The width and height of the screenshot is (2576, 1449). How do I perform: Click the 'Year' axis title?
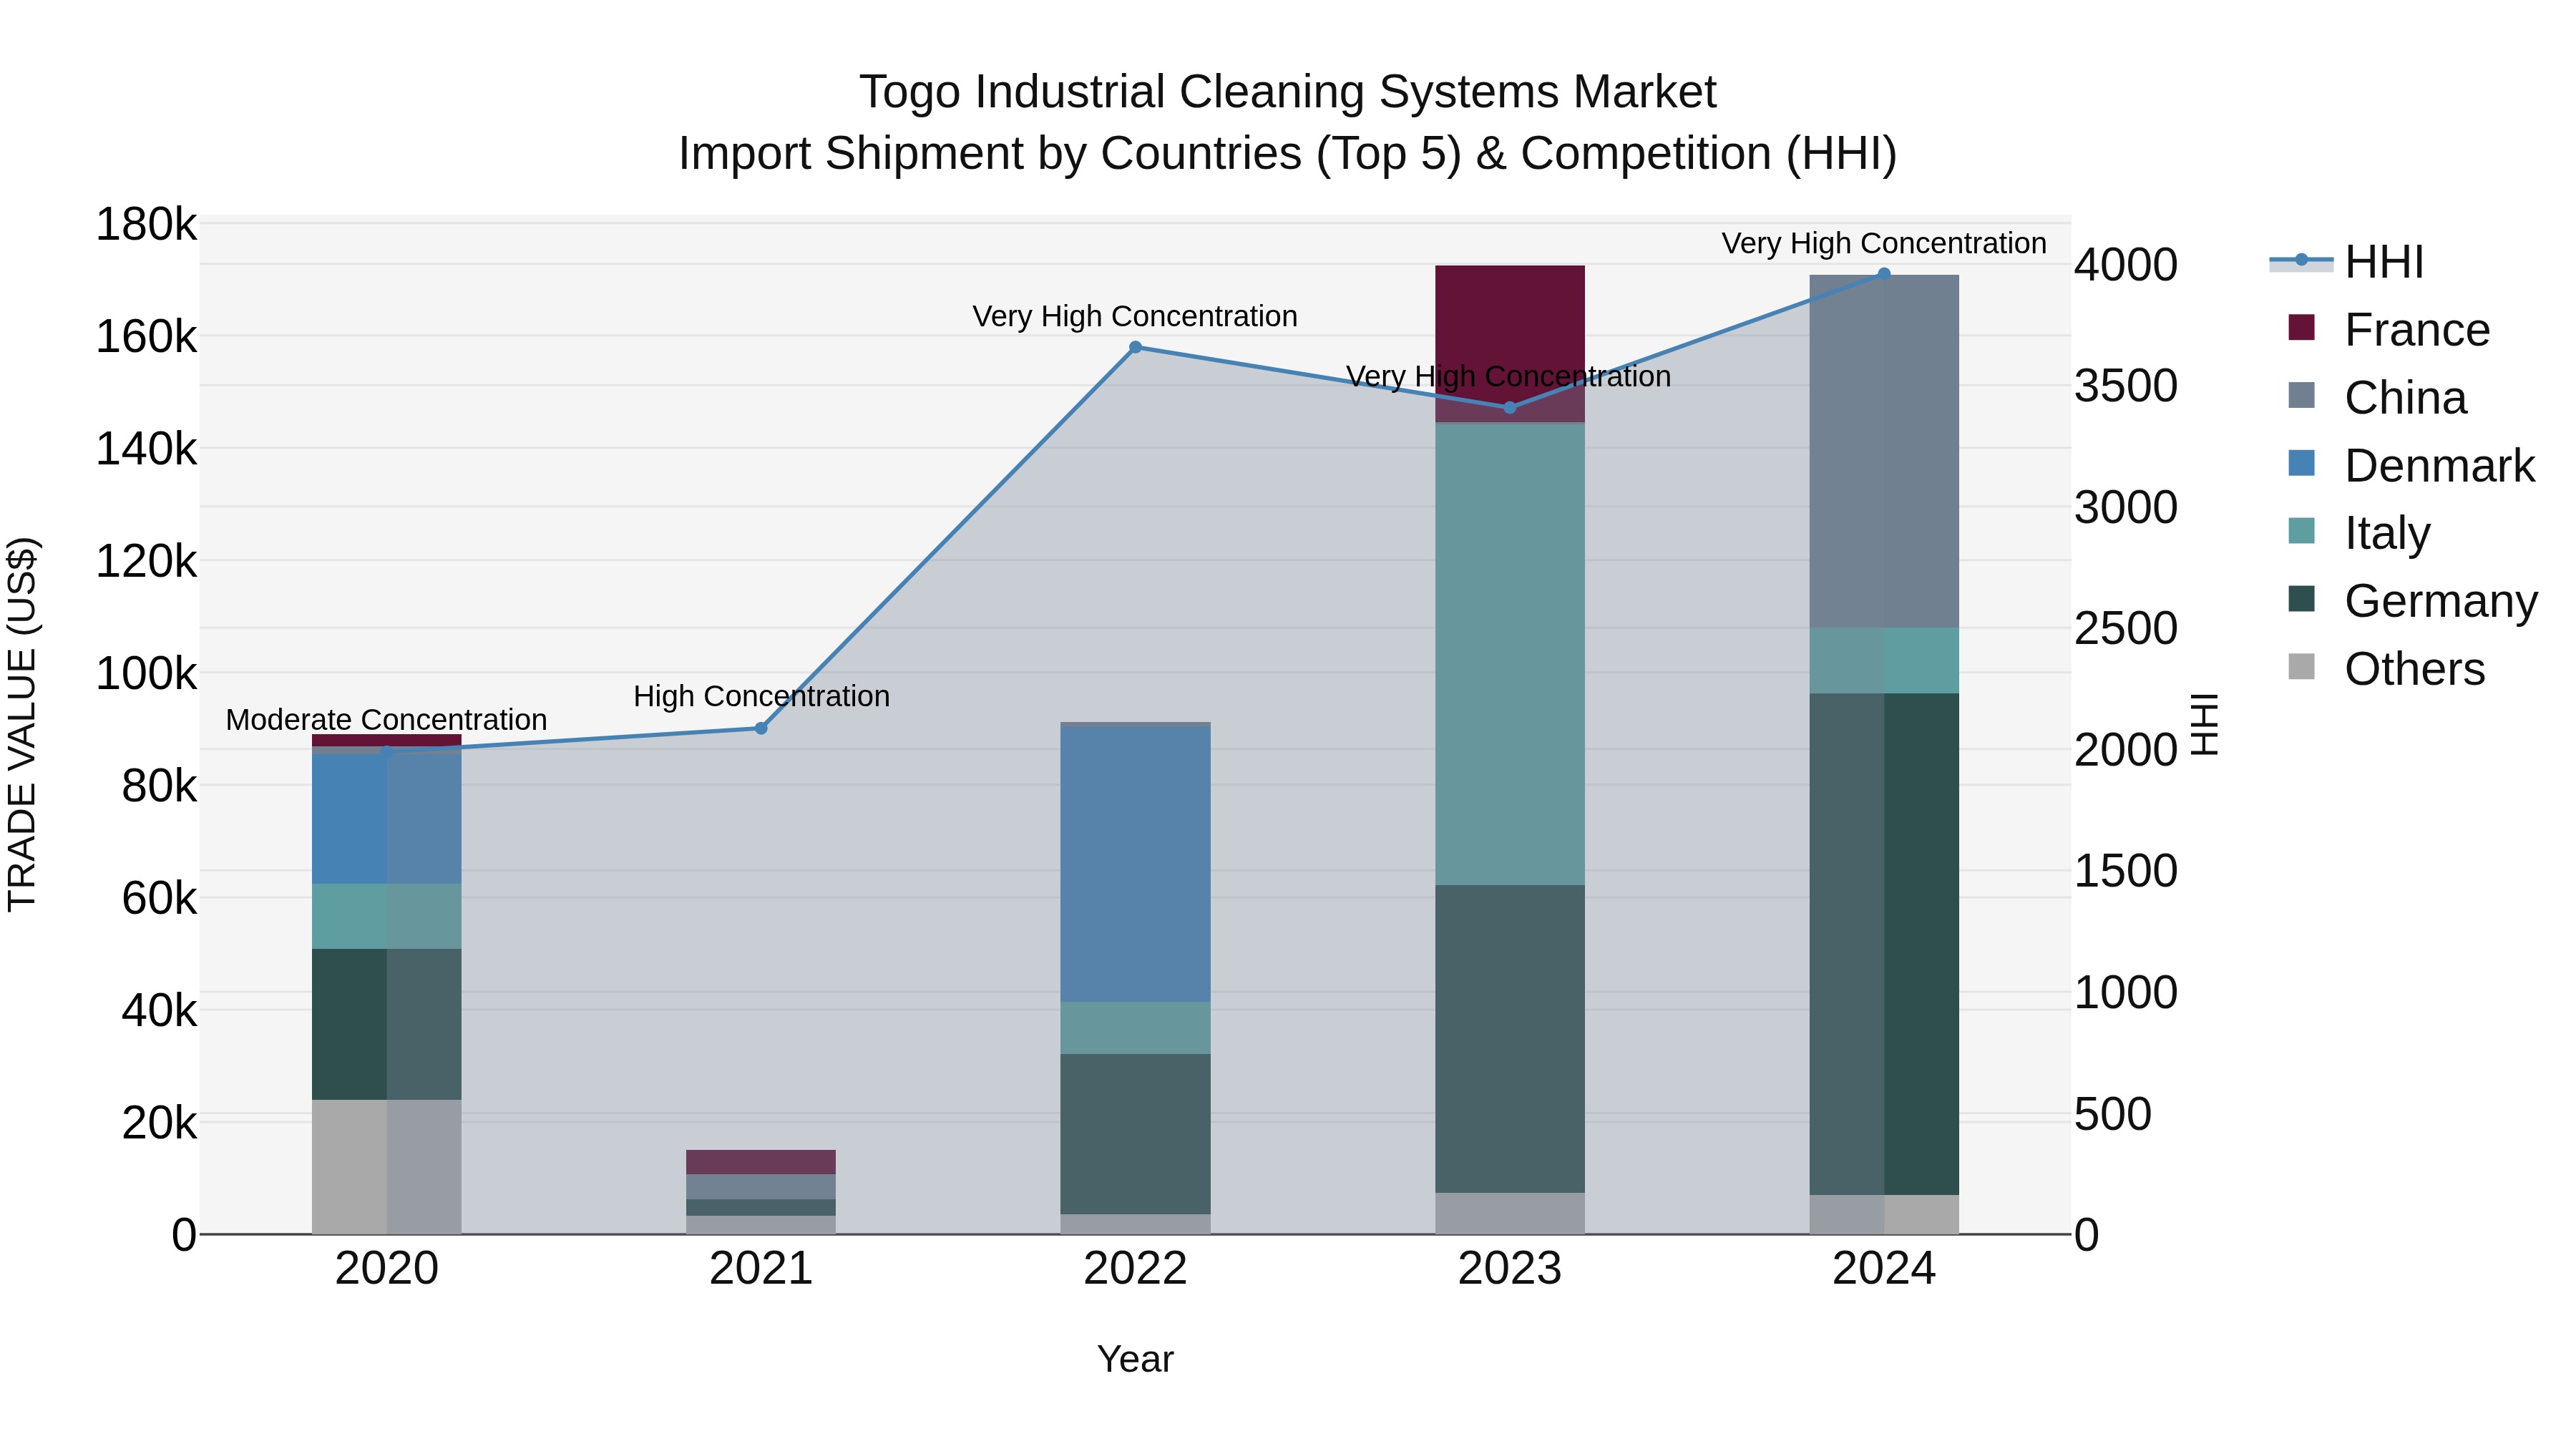(x=1135, y=1359)
